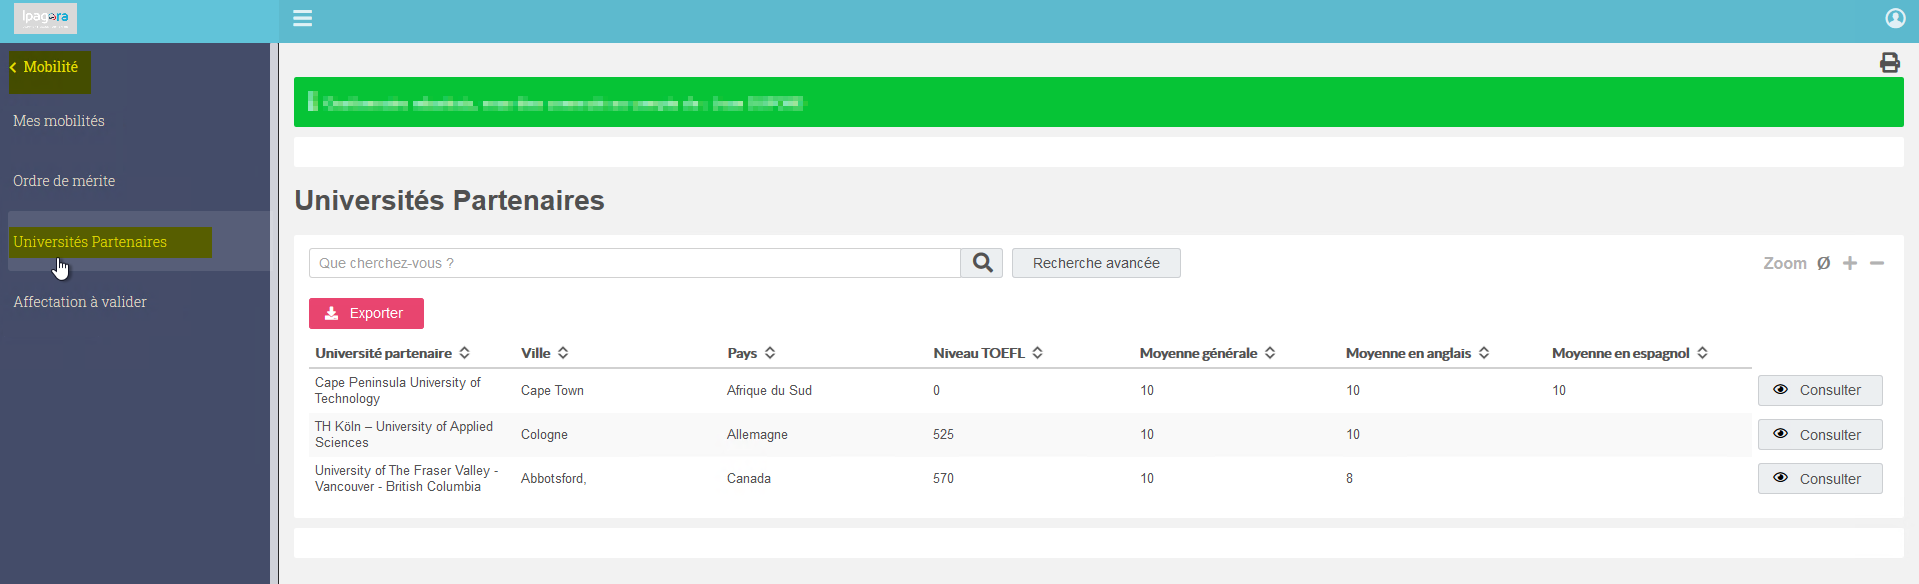Click the printer icon
Image resolution: width=1919 pixels, height=584 pixels.
tap(1889, 63)
